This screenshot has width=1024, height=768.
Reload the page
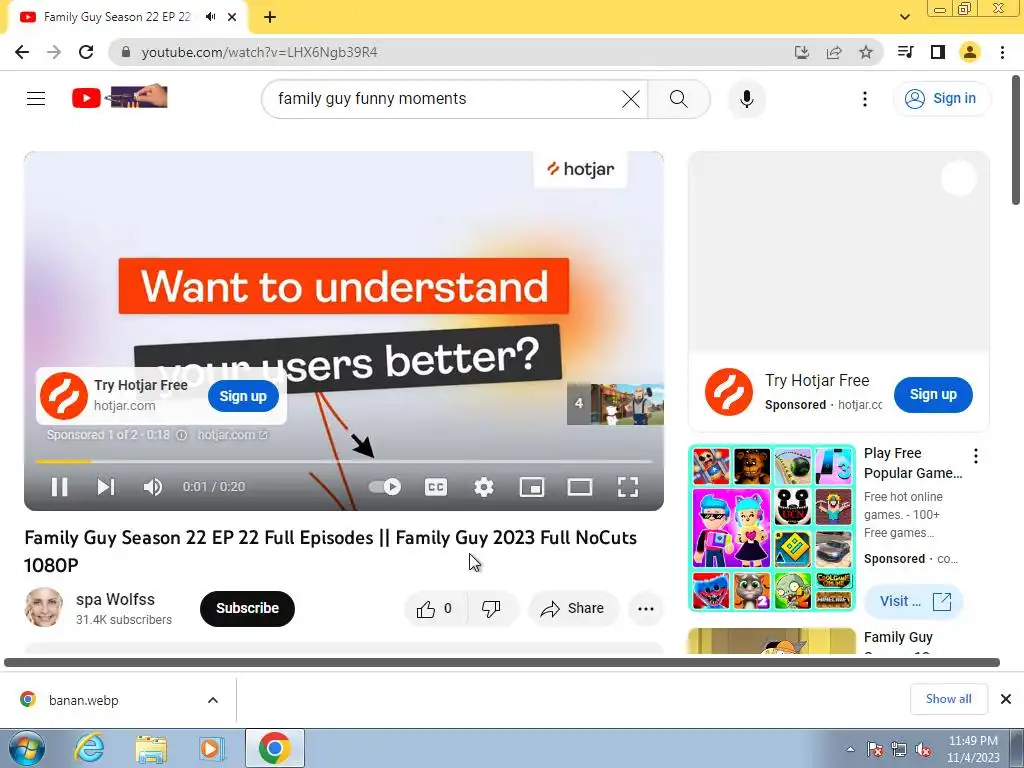(86, 52)
